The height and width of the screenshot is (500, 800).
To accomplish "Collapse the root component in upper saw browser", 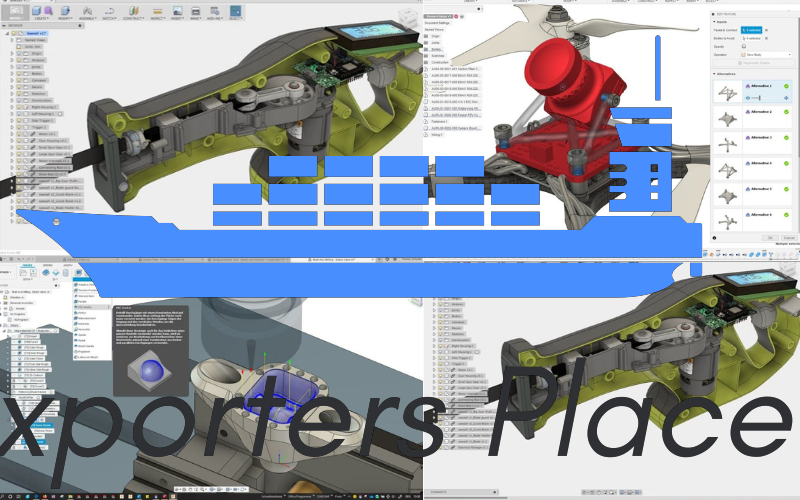I will (7, 33).
